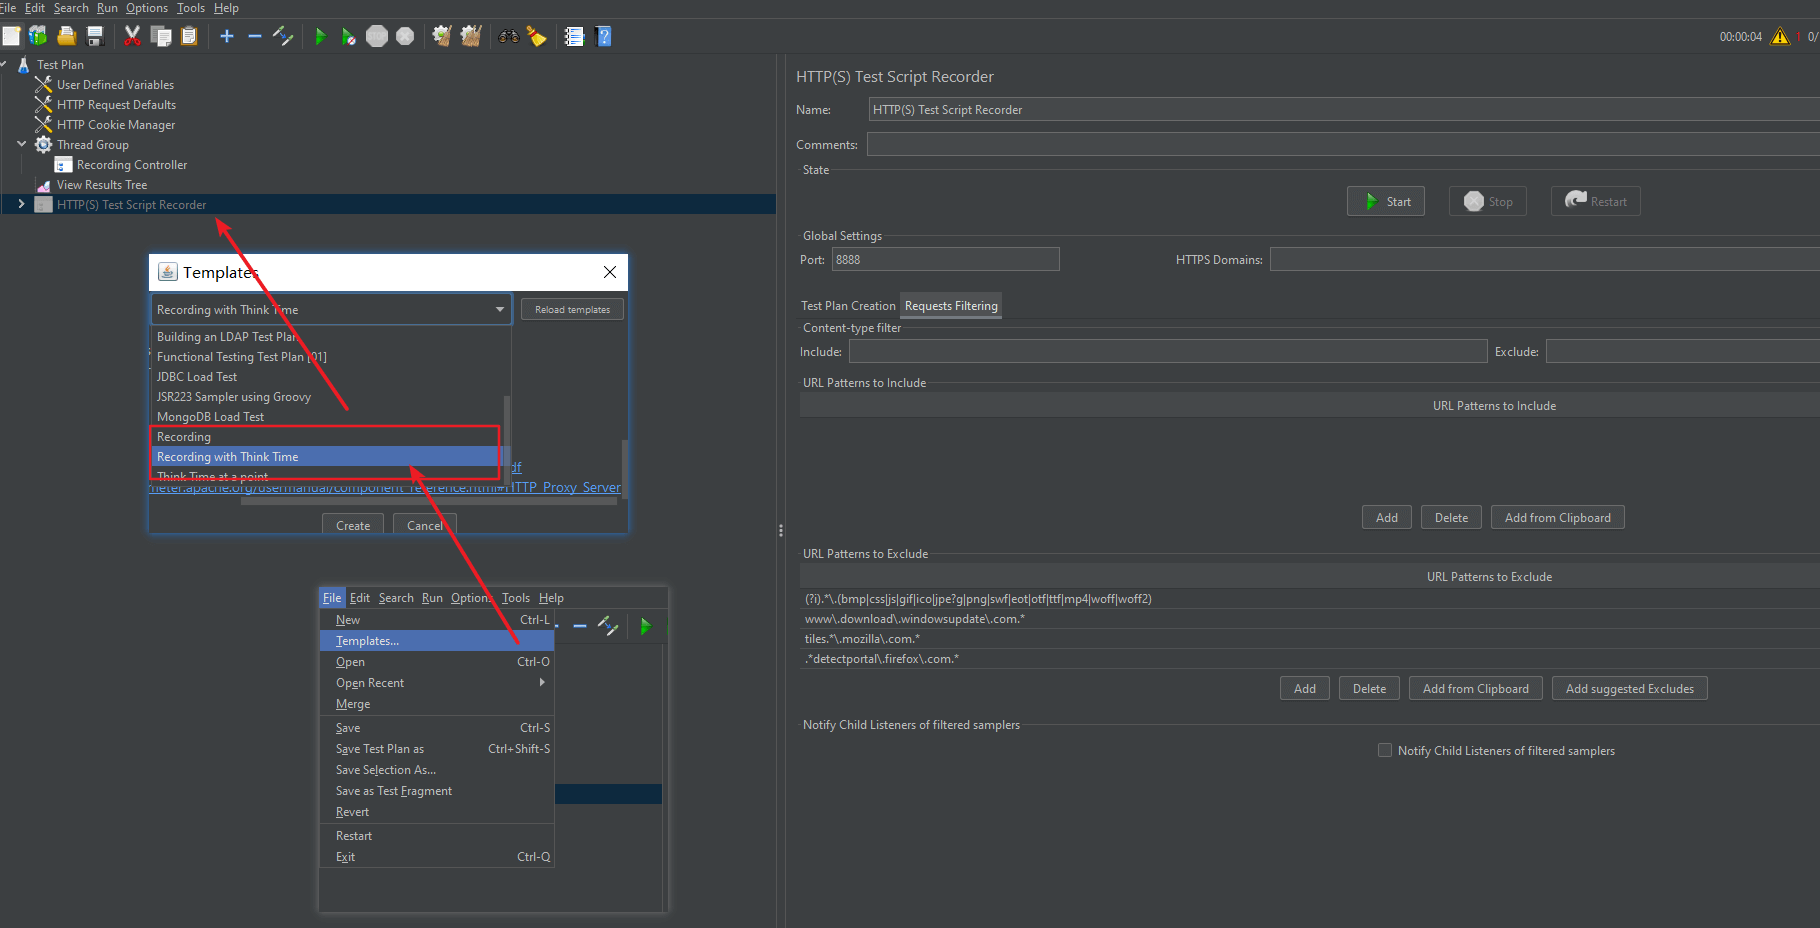This screenshot has height=928, width=1820.
Task: Click the Thread Group gear icon in tree
Action: coord(43,145)
